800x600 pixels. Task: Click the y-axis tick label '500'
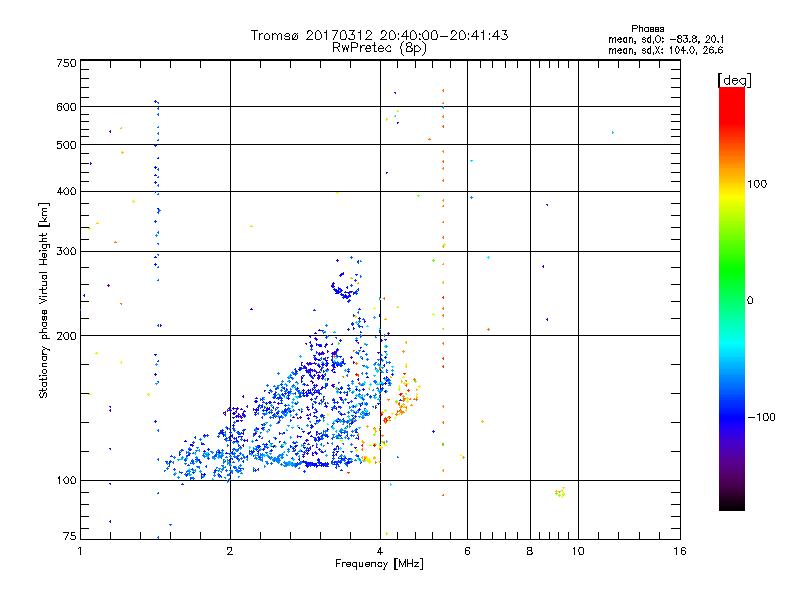tap(66, 145)
